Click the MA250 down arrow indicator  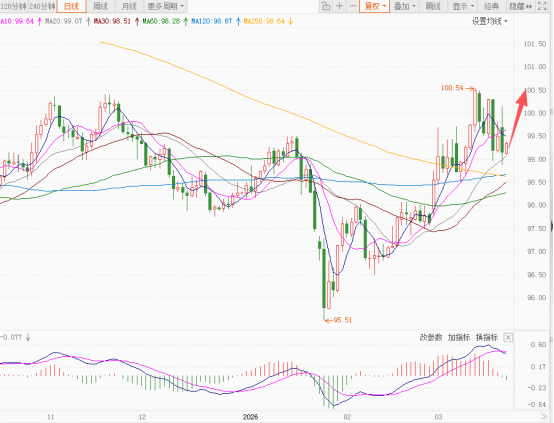tap(290, 22)
